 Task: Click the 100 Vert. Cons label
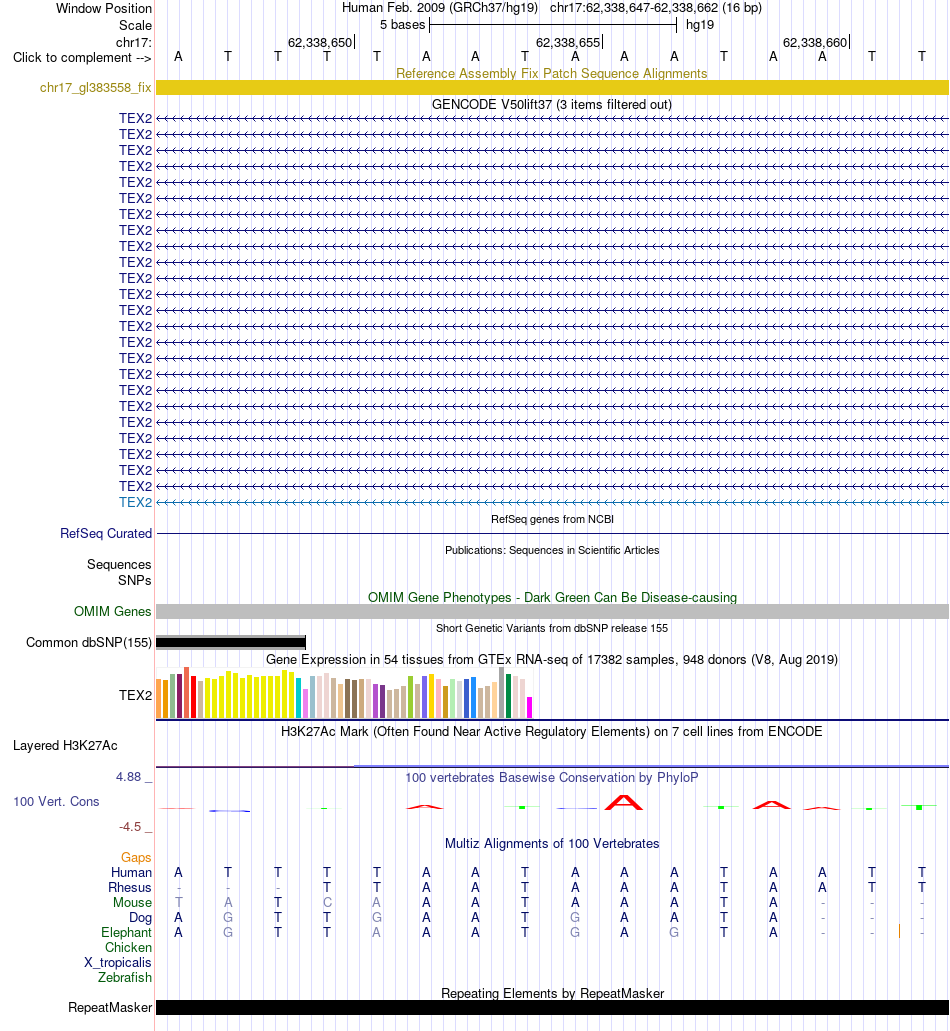tap(57, 802)
